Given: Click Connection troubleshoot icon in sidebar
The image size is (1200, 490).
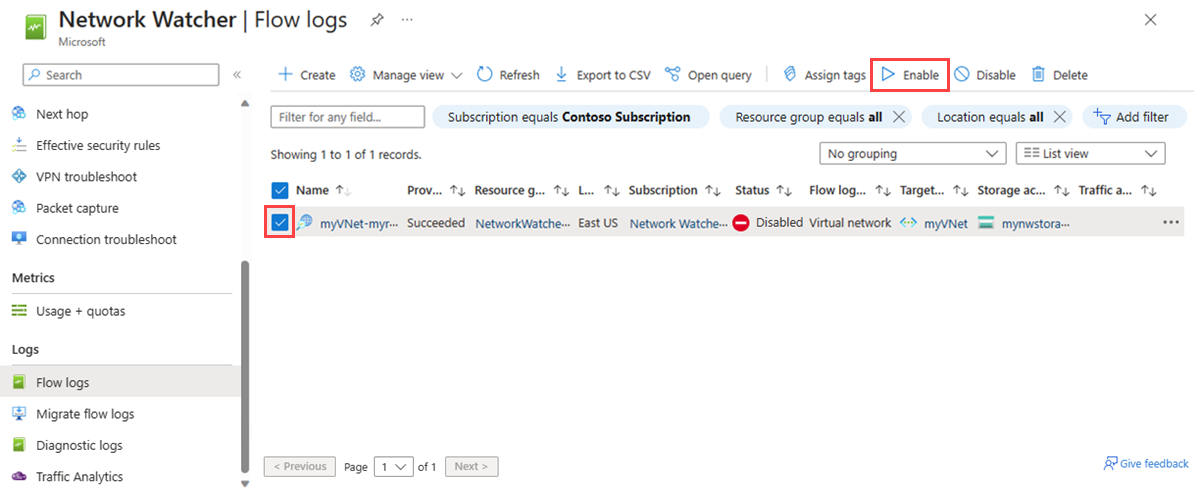Looking at the screenshot, I should [19, 239].
